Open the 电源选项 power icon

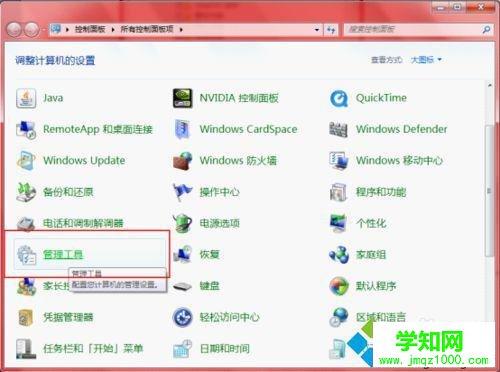tap(182, 223)
